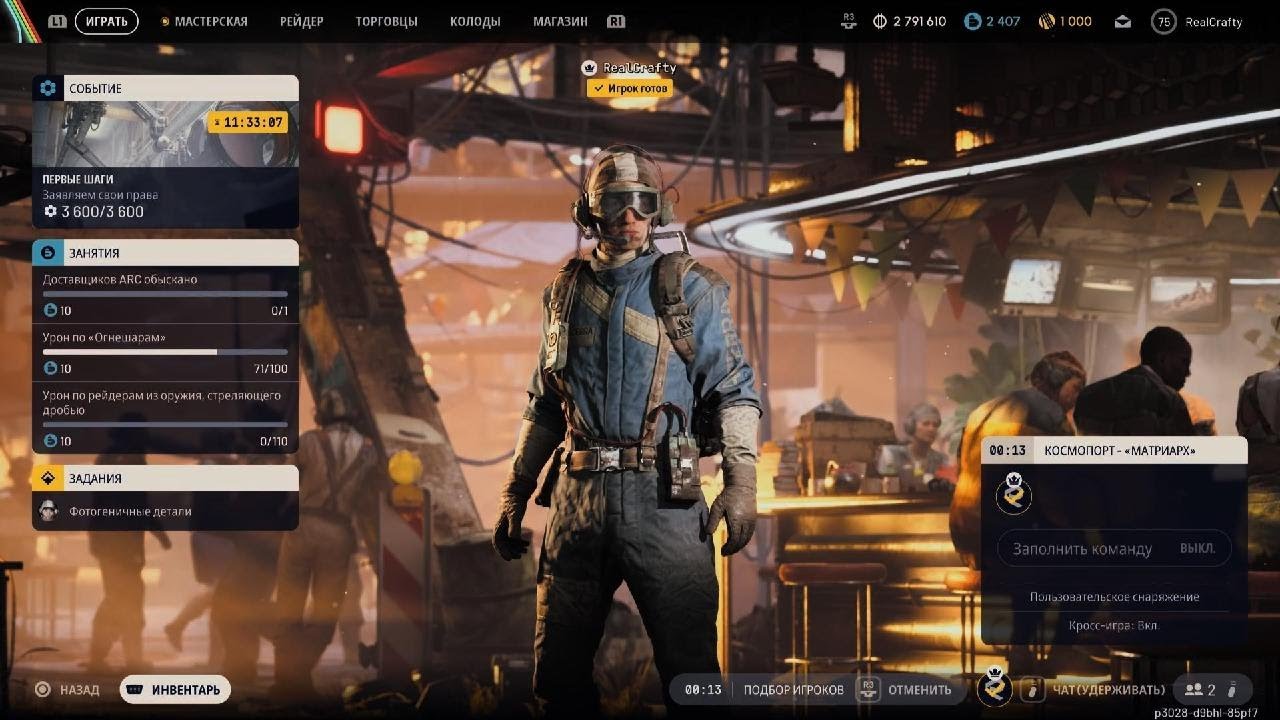
Task: Open the ИНВЕНТАРЬ button
Action: tap(175, 690)
